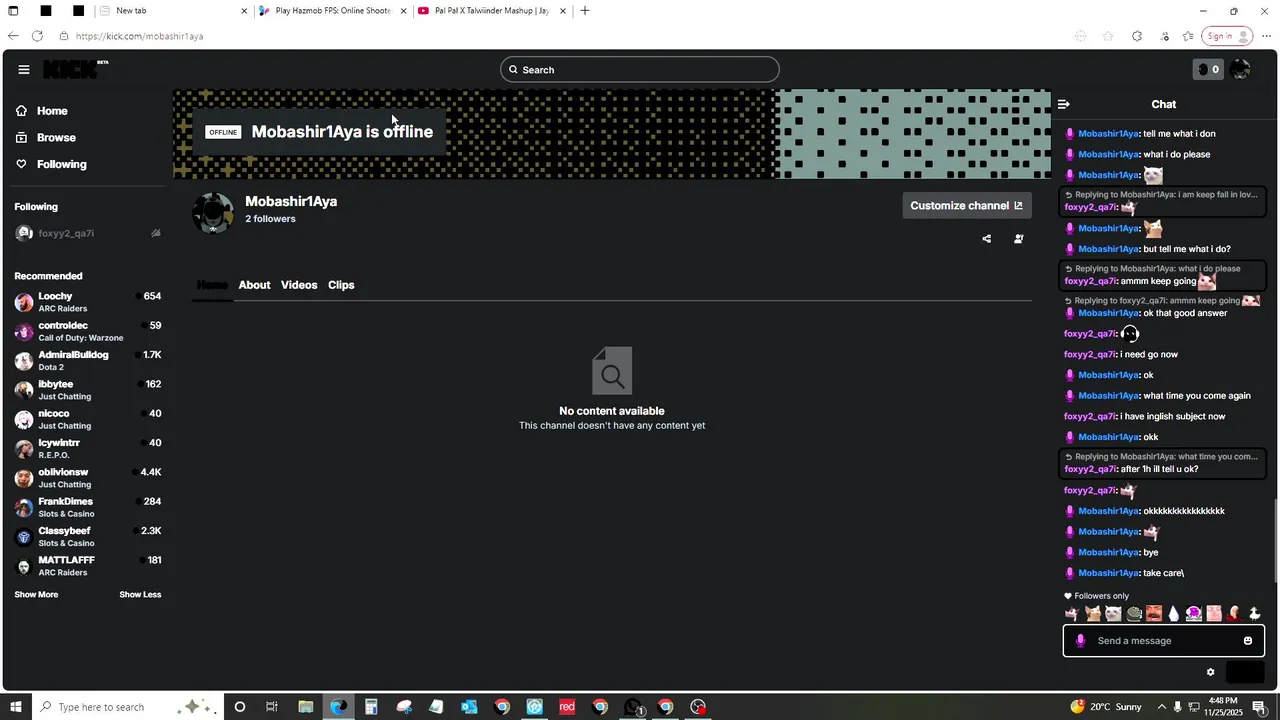Focus the Kick Search field
1280x720 pixels.
click(x=640, y=70)
